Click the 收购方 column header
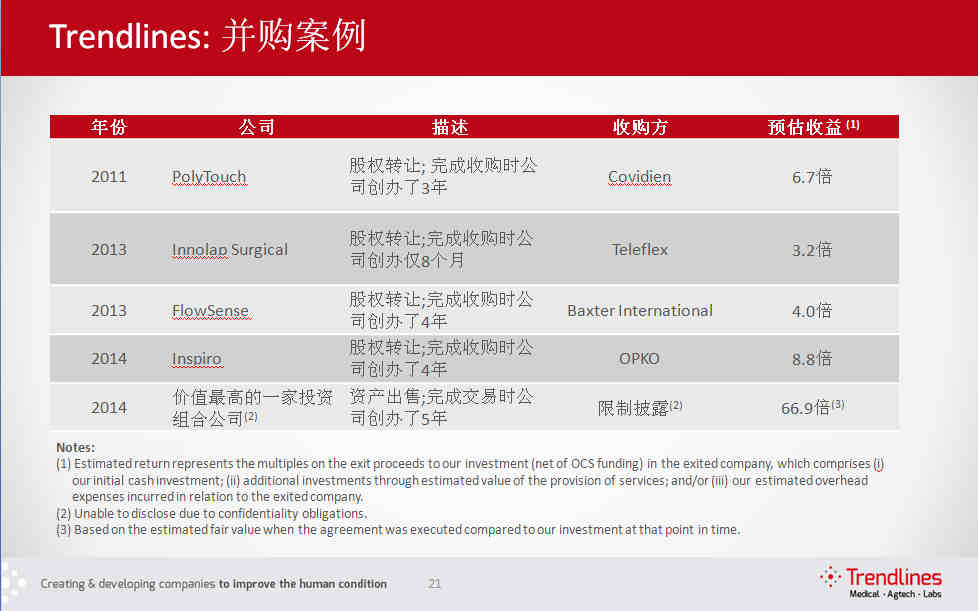The width and height of the screenshot is (978, 611). (640, 127)
